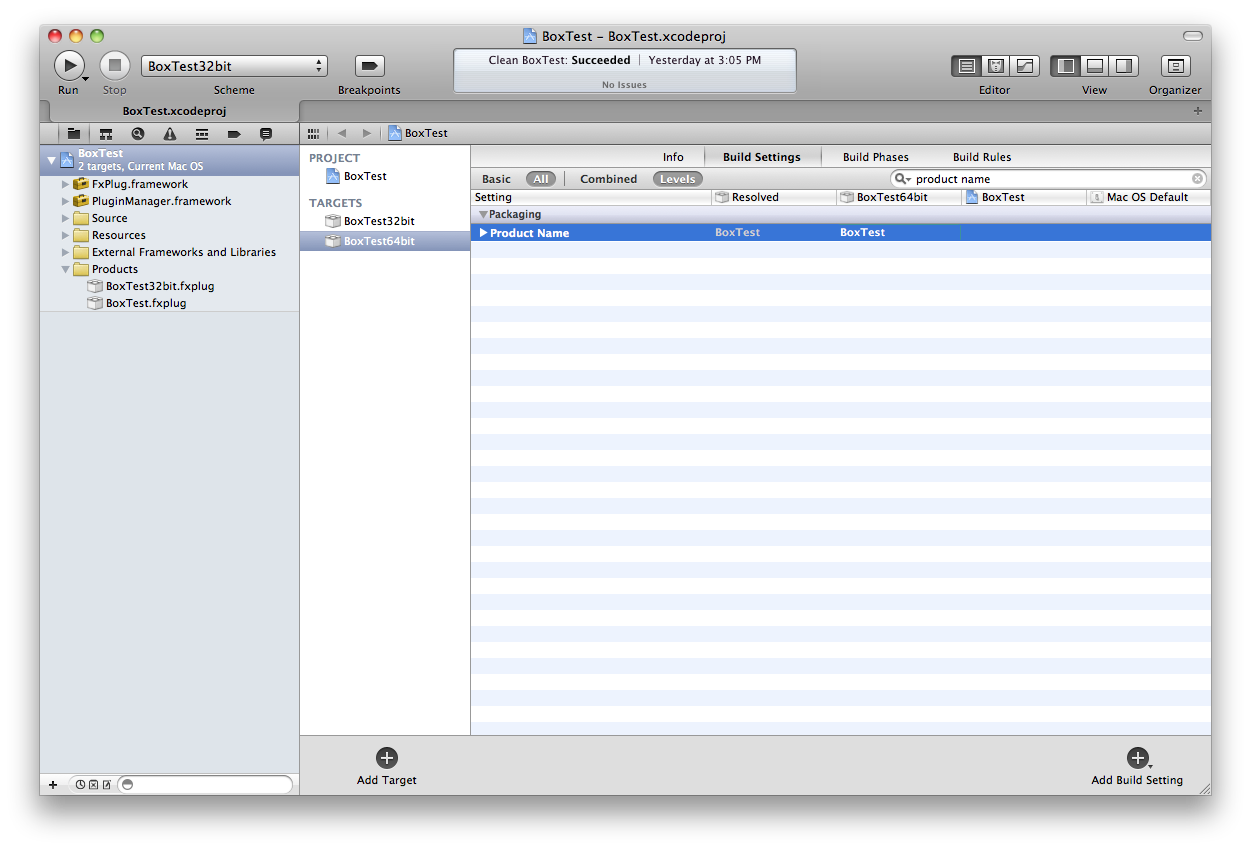Screen dimensions: 1251x850
Task: Switch to the Assistant editor
Action: (x=995, y=66)
